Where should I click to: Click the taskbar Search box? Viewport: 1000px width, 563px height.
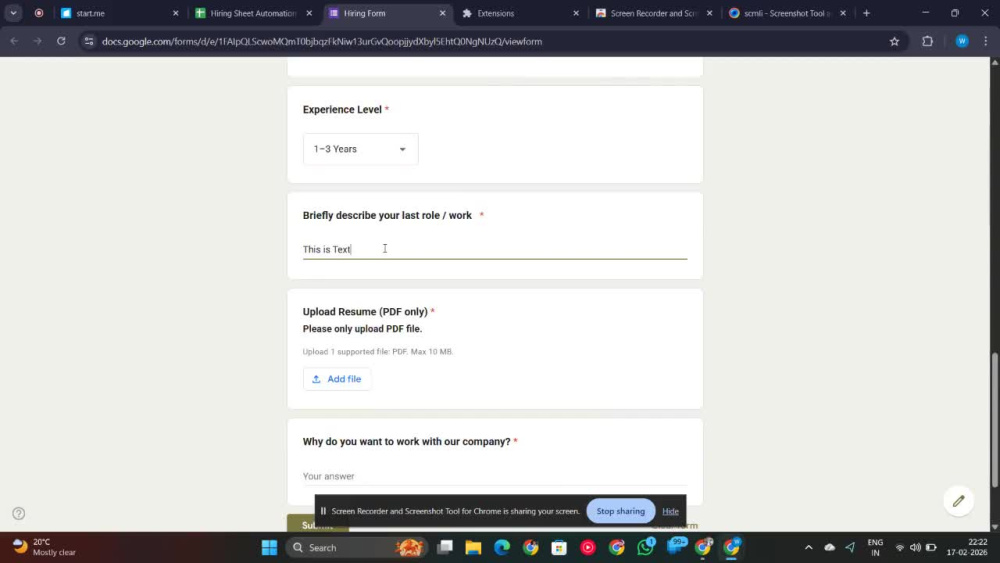coord(357,547)
